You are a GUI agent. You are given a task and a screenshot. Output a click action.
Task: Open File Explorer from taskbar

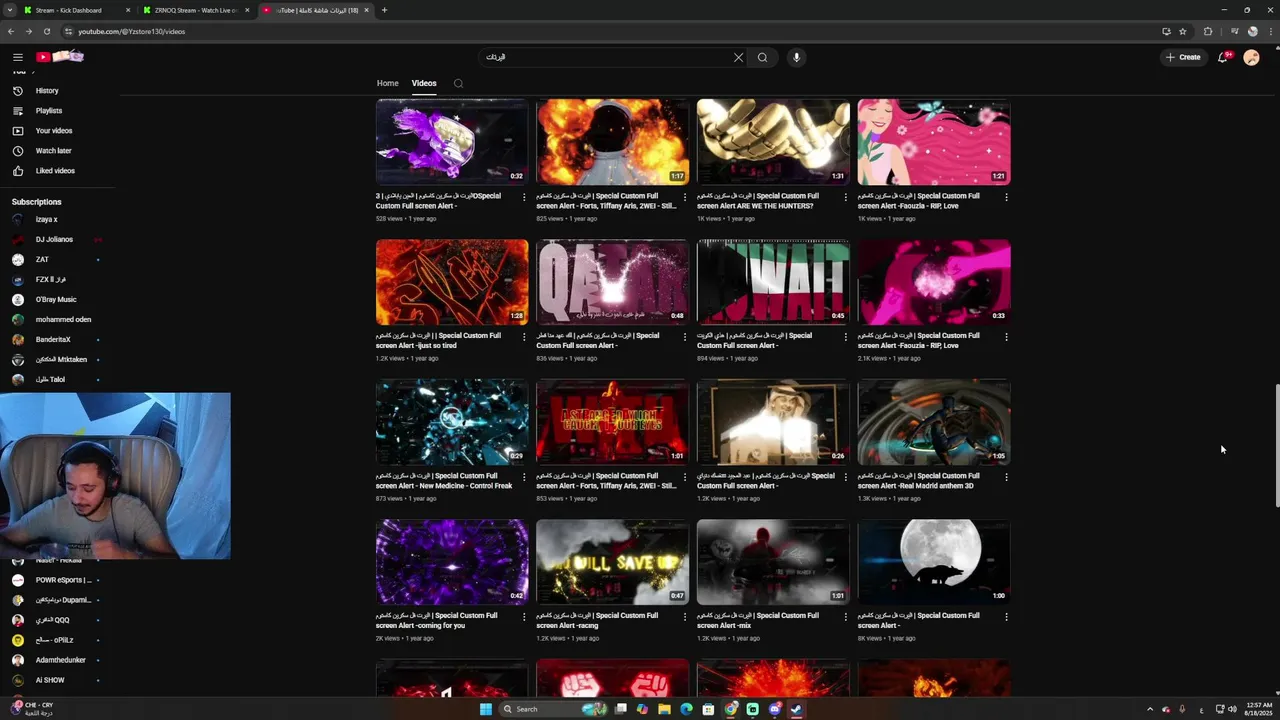664,709
